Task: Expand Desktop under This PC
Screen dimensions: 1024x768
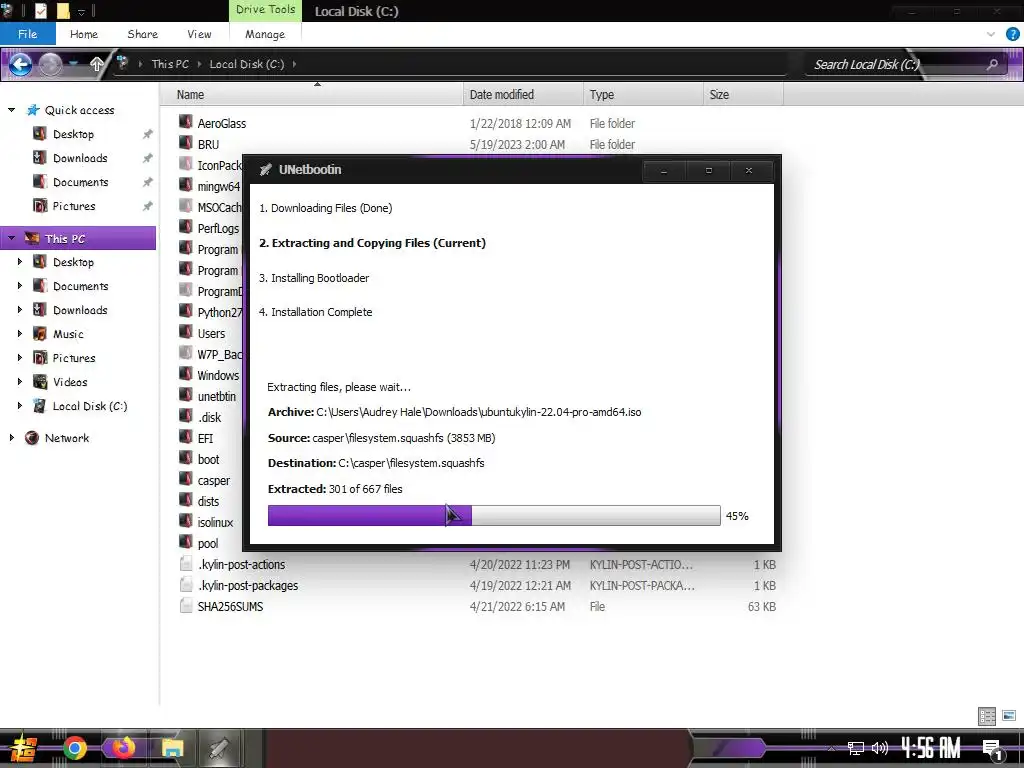Action: [x=20, y=262]
